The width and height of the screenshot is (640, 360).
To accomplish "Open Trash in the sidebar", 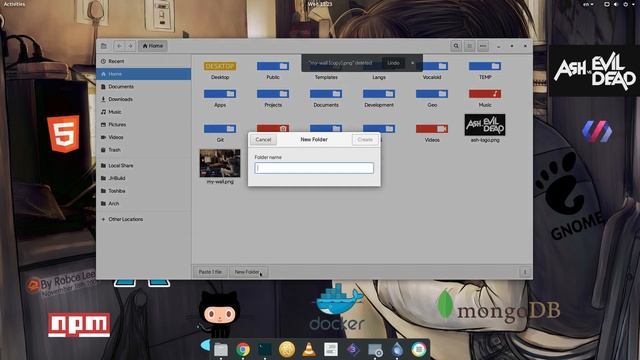I will (x=144, y=150).
